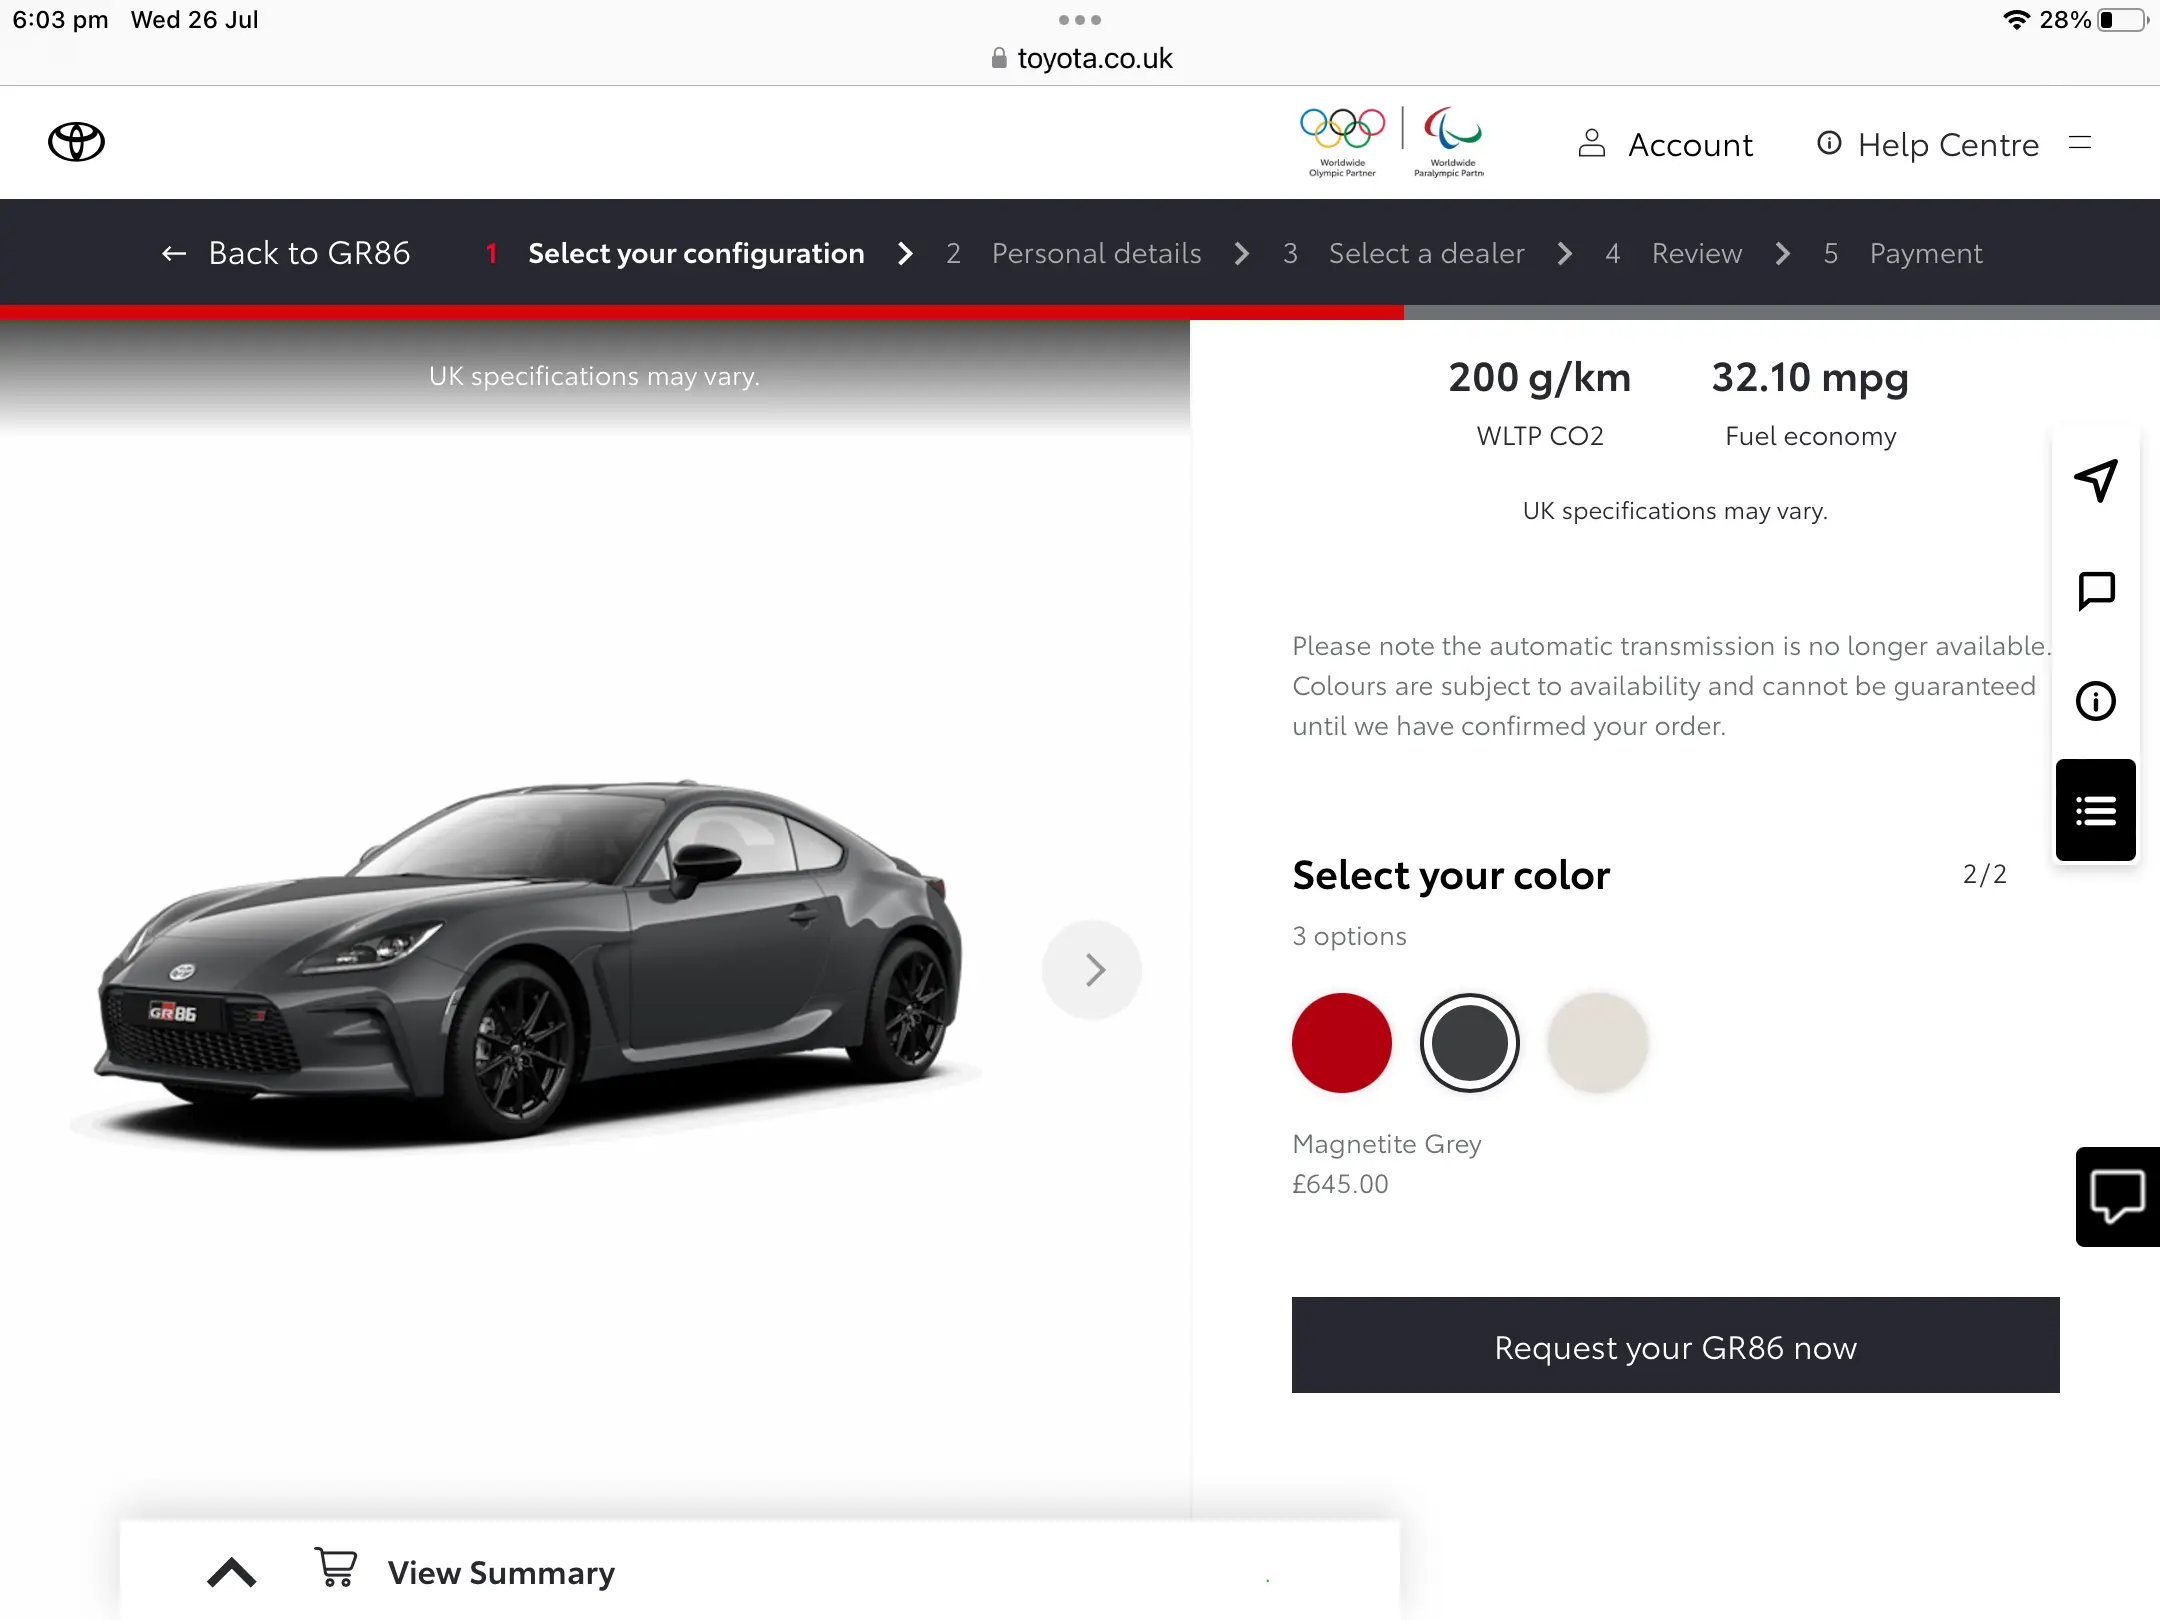The height and width of the screenshot is (1620, 2160).
Task: Open the floating live chat widget
Action: pyautogui.click(x=2118, y=1196)
